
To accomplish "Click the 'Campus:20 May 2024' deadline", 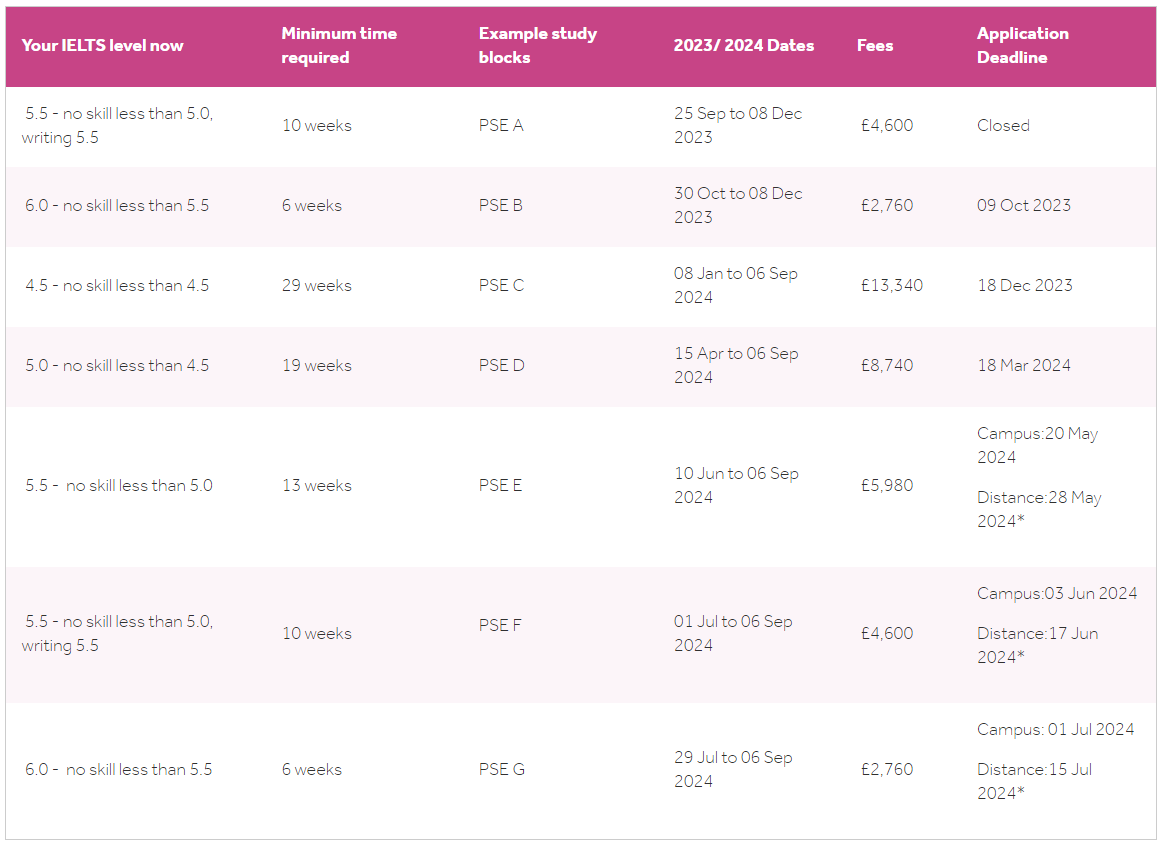I will (x=1038, y=445).
